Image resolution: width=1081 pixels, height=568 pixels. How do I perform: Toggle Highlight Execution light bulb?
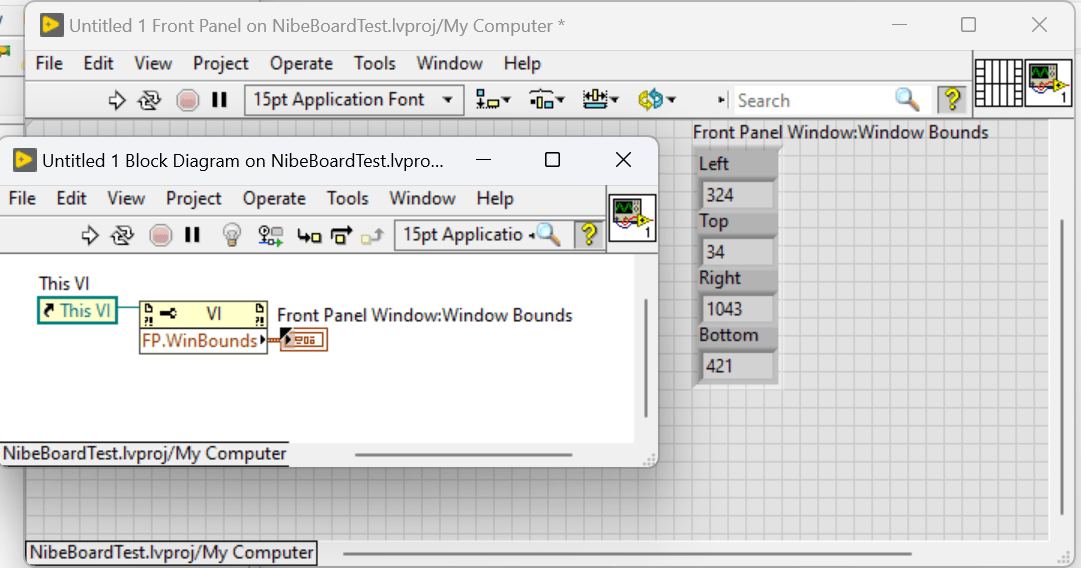[232, 236]
